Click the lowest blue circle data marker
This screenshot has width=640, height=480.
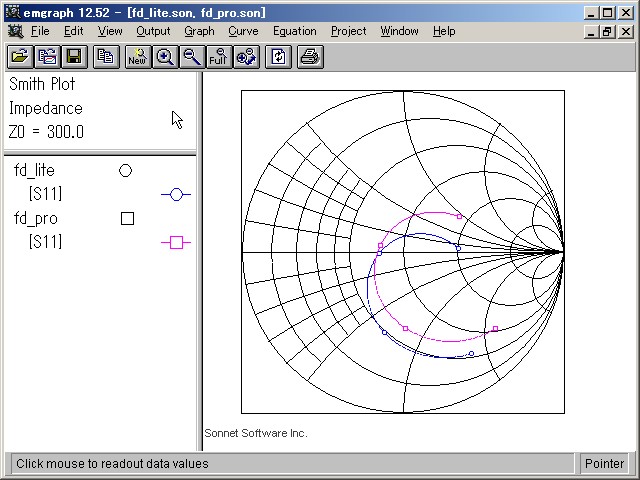point(471,353)
